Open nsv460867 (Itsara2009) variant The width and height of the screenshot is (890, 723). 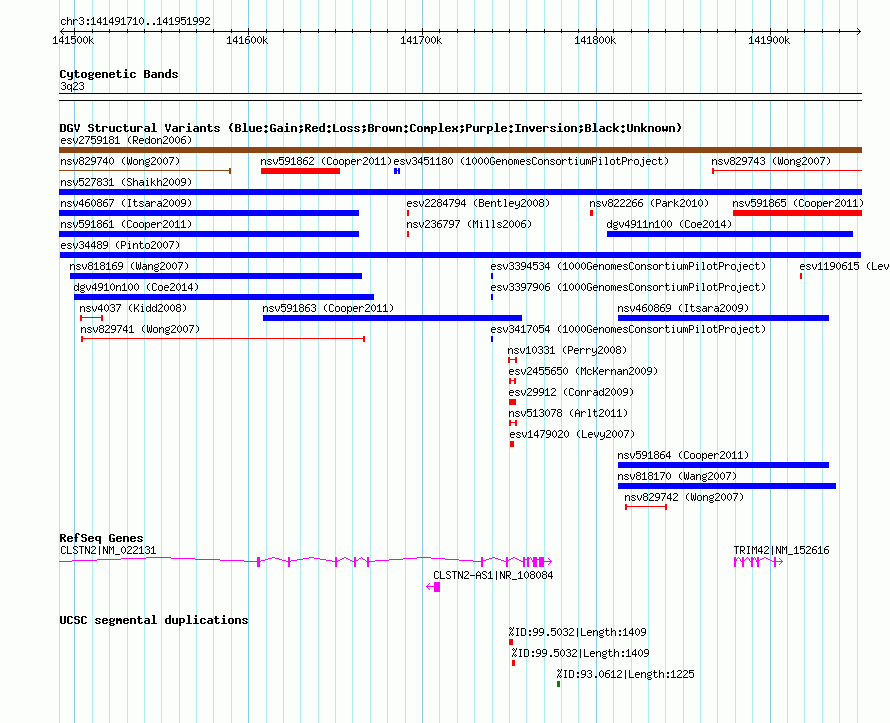[127, 203]
